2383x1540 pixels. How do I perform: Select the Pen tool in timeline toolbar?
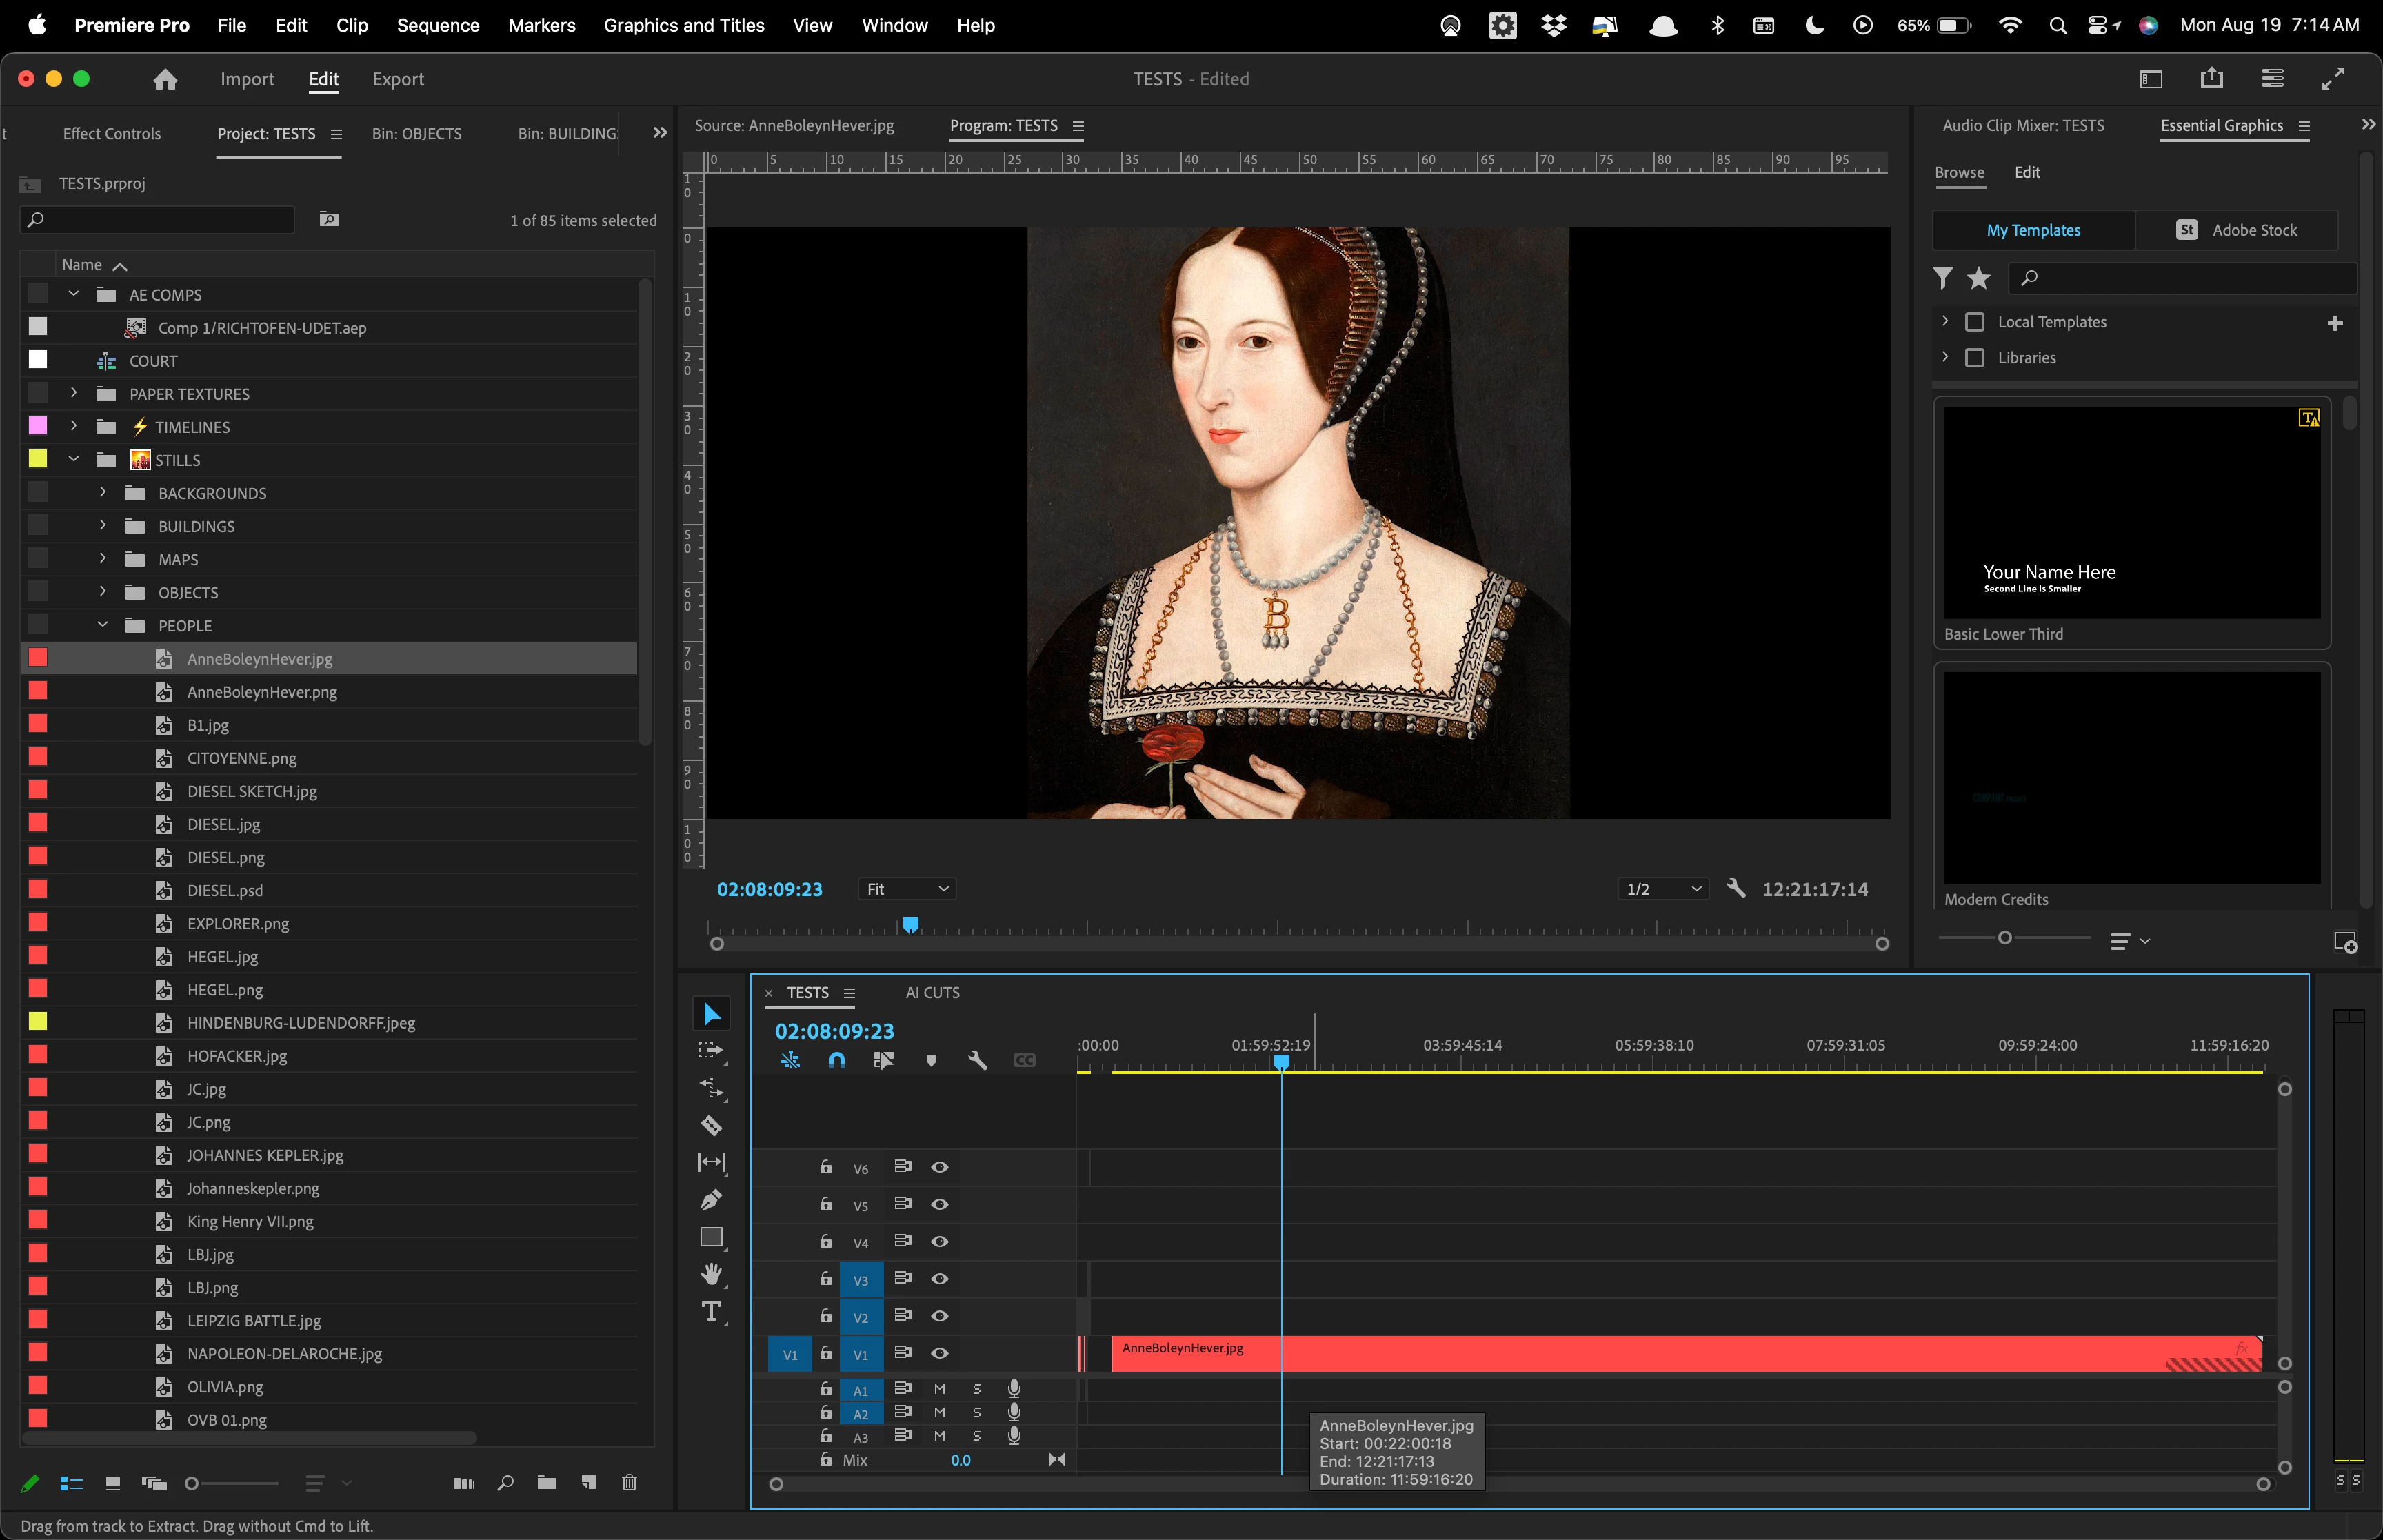711,1199
